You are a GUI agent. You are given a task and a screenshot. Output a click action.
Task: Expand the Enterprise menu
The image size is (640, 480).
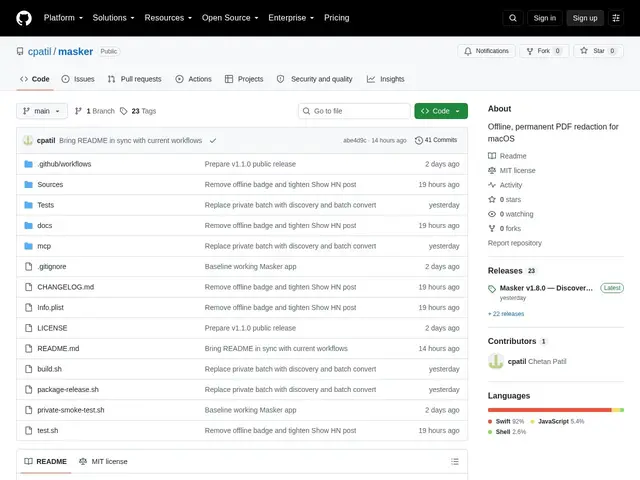(x=291, y=18)
